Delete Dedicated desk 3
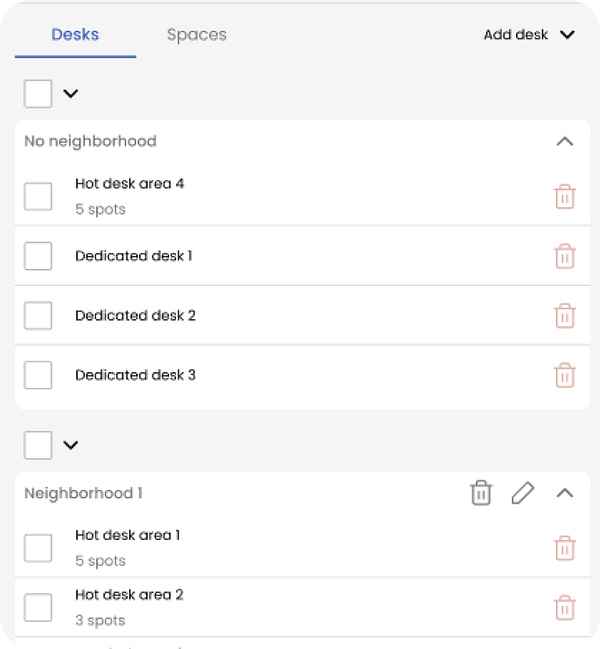This screenshot has height=649, width=600. (x=565, y=375)
